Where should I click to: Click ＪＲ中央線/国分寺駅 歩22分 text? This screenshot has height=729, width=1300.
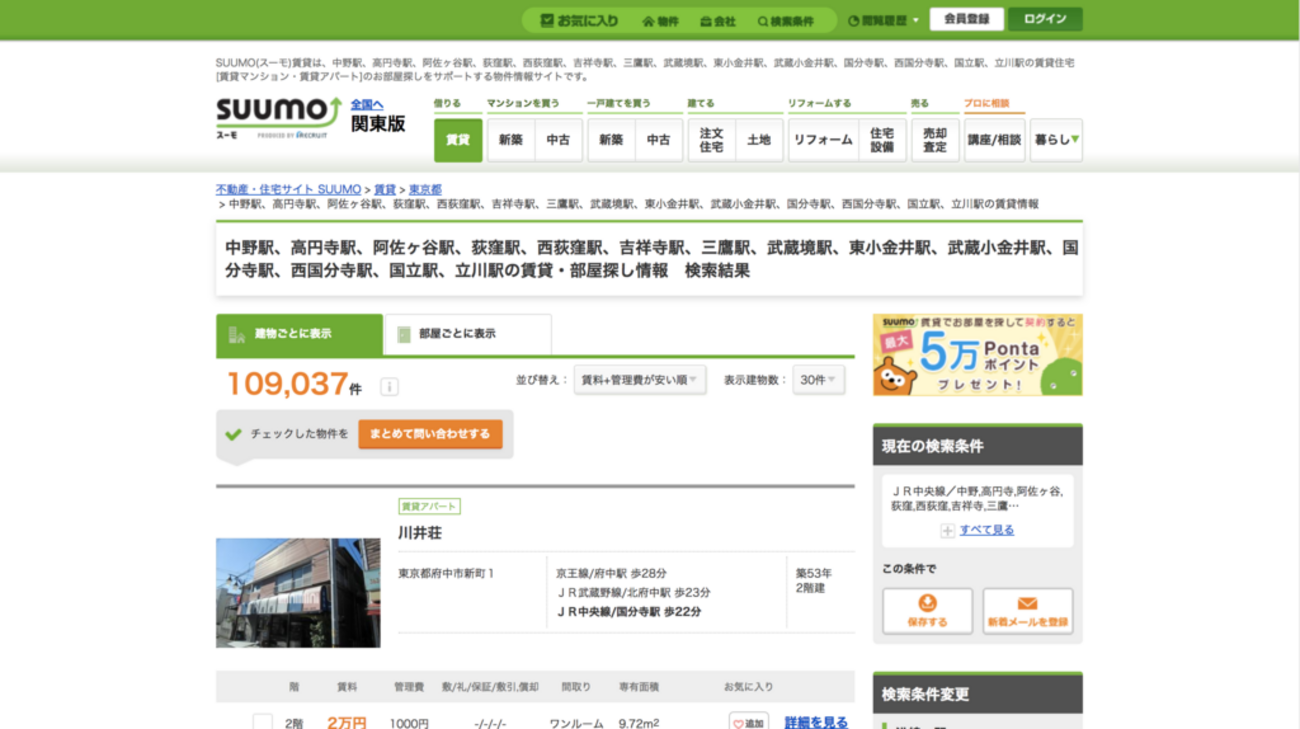click(628, 612)
